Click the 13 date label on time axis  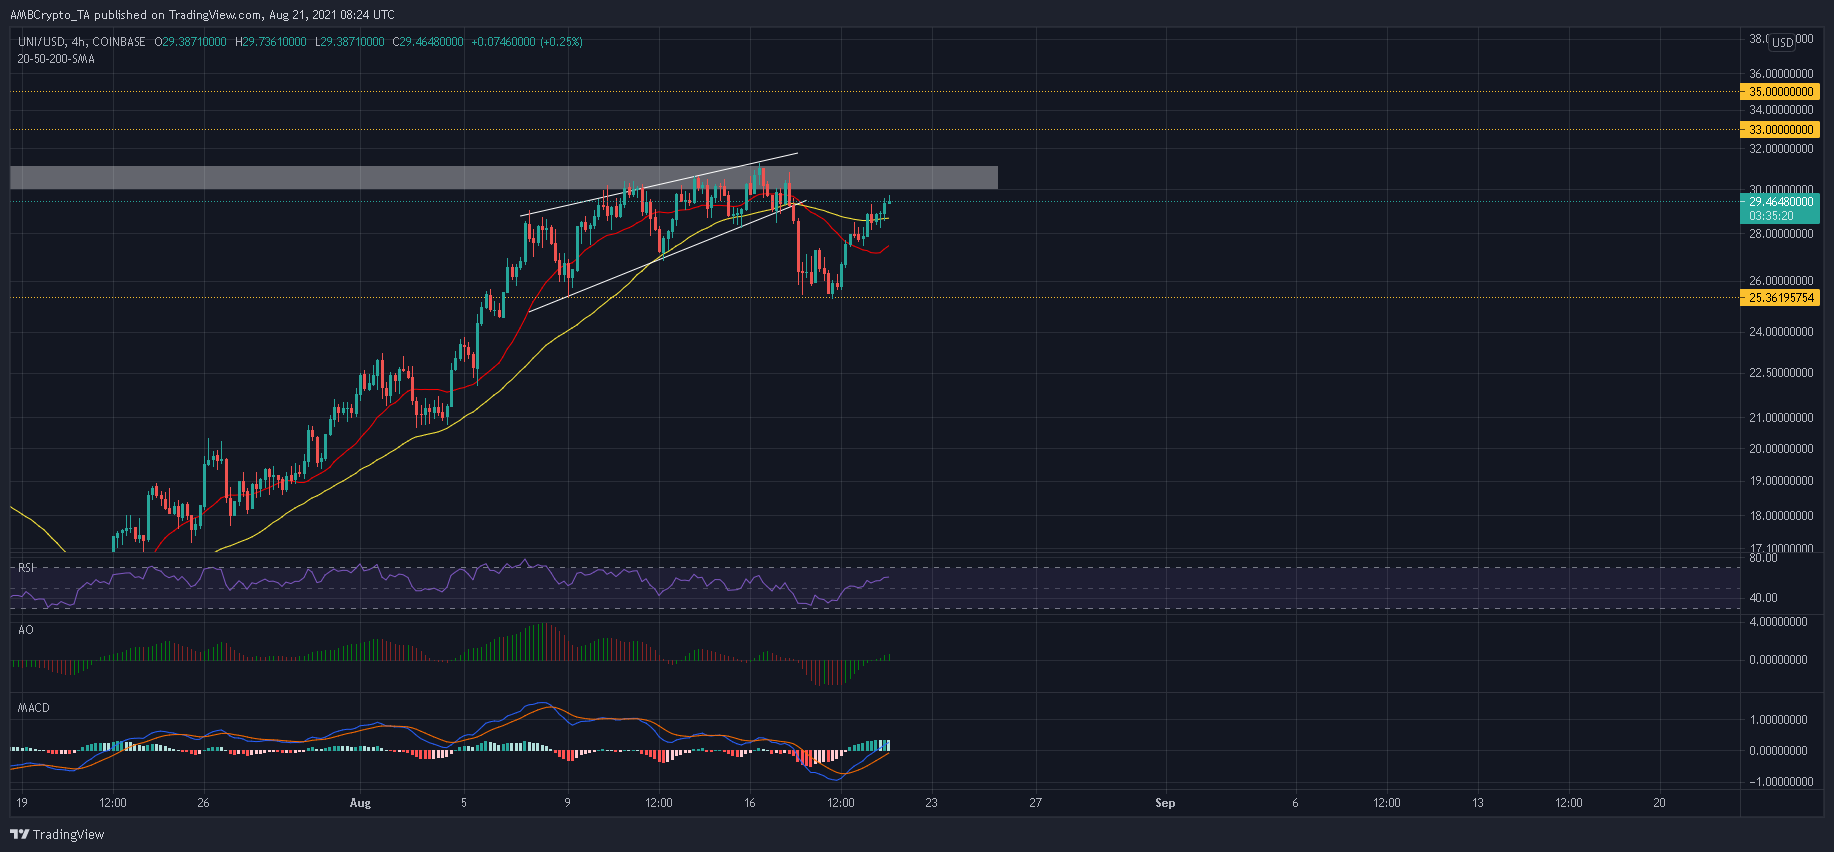point(1478,803)
